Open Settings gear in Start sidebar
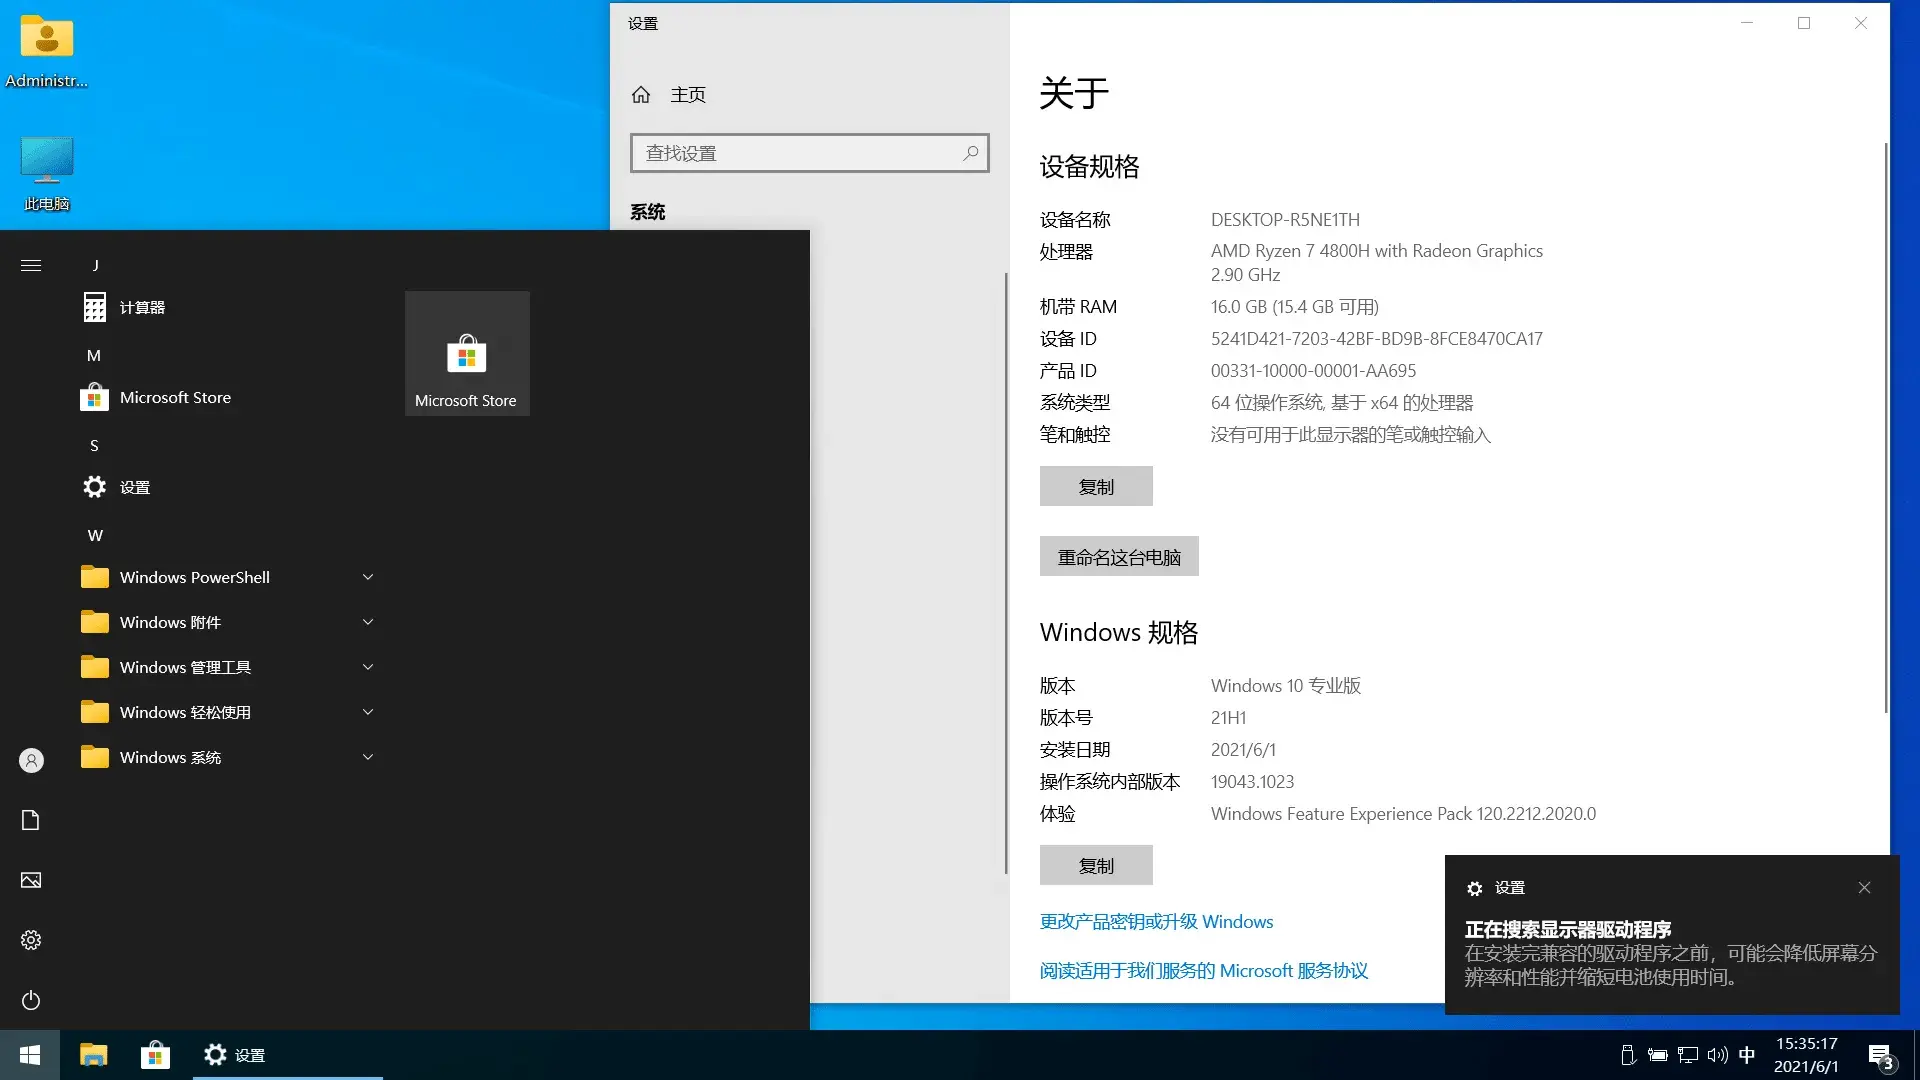The image size is (1920, 1080). coord(31,940)
